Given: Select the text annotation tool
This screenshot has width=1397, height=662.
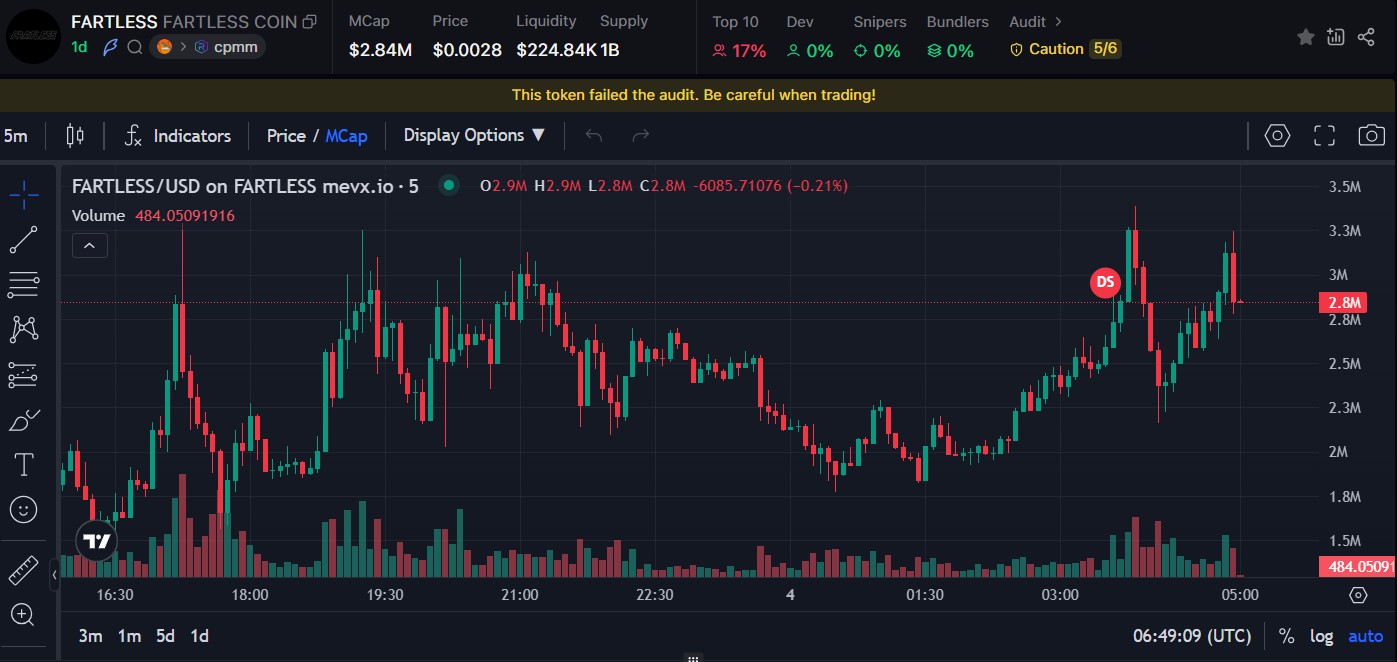Looking at the screenshot, I should [23, 464].
